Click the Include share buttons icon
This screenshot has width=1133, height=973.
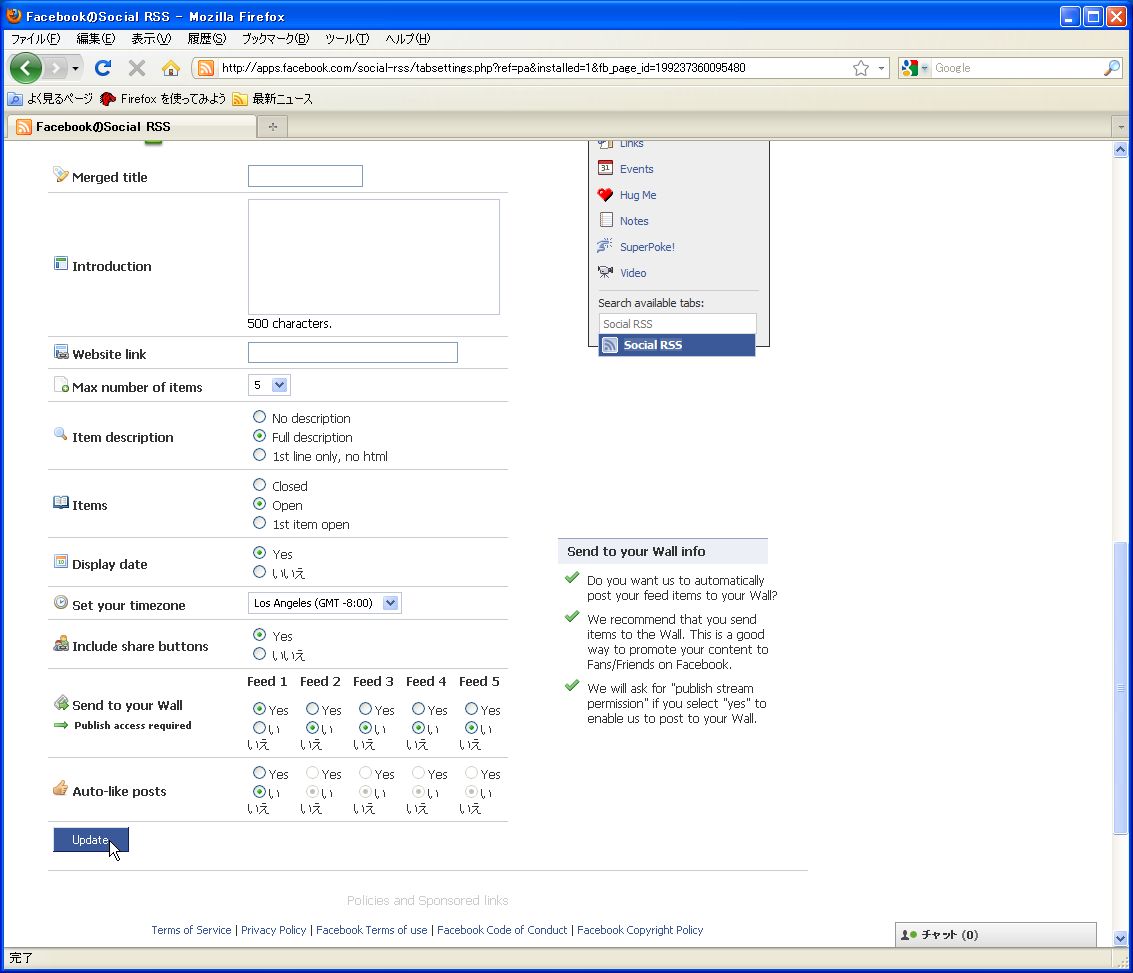[x=61, y=644]
